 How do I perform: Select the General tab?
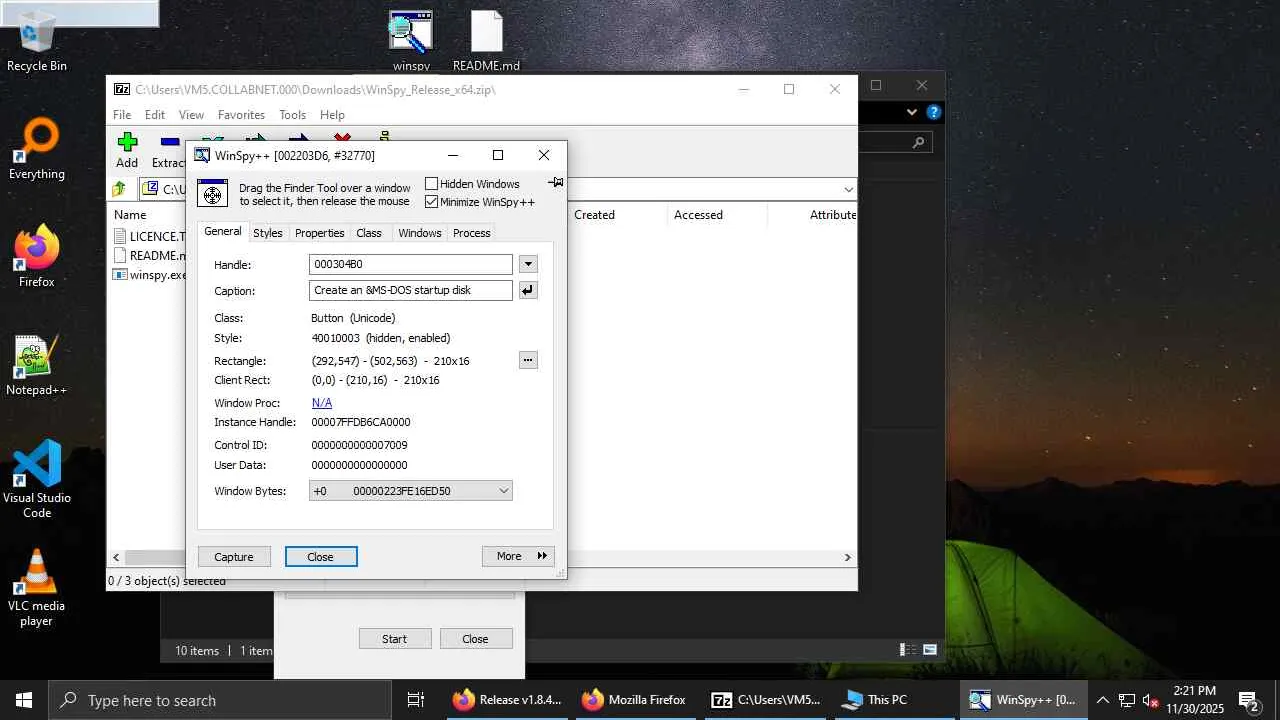pyautogui.click(x=223, y=232)
